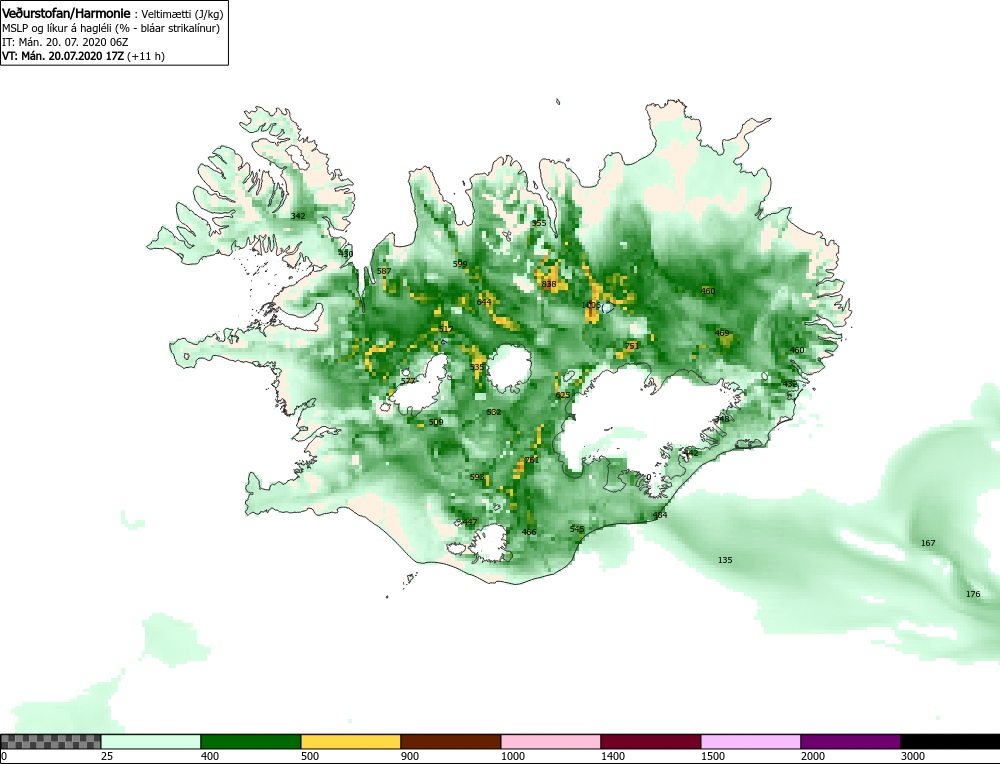Click the map value 599
This screenshot has height=764, width=1000.
tap(460, 264)
